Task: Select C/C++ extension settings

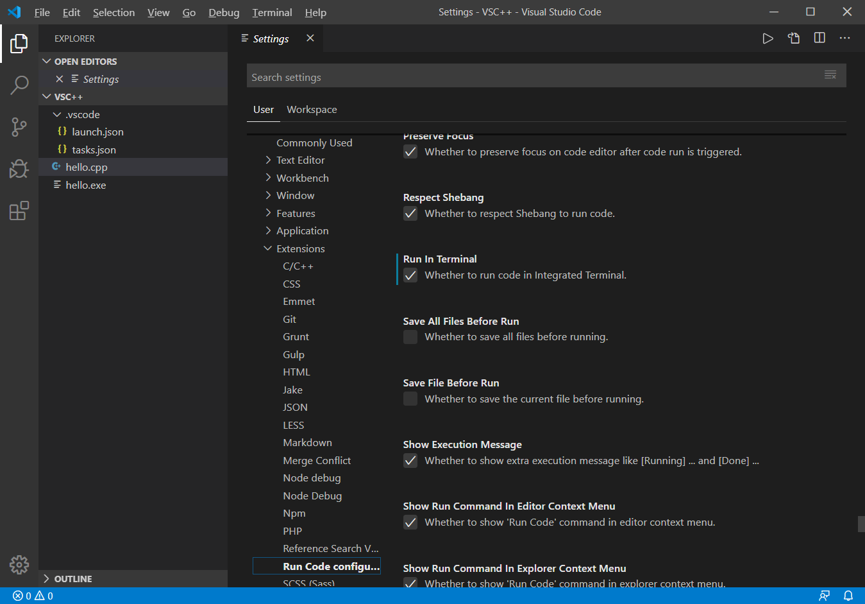Action: click(x=298, y=266)
